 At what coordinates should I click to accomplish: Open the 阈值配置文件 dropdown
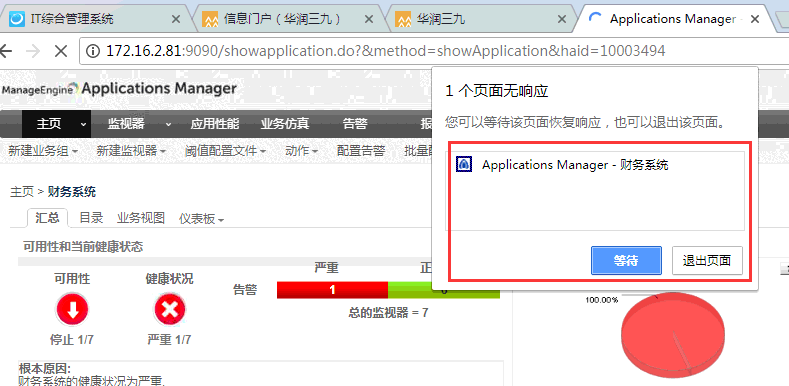tap(225, 150)
